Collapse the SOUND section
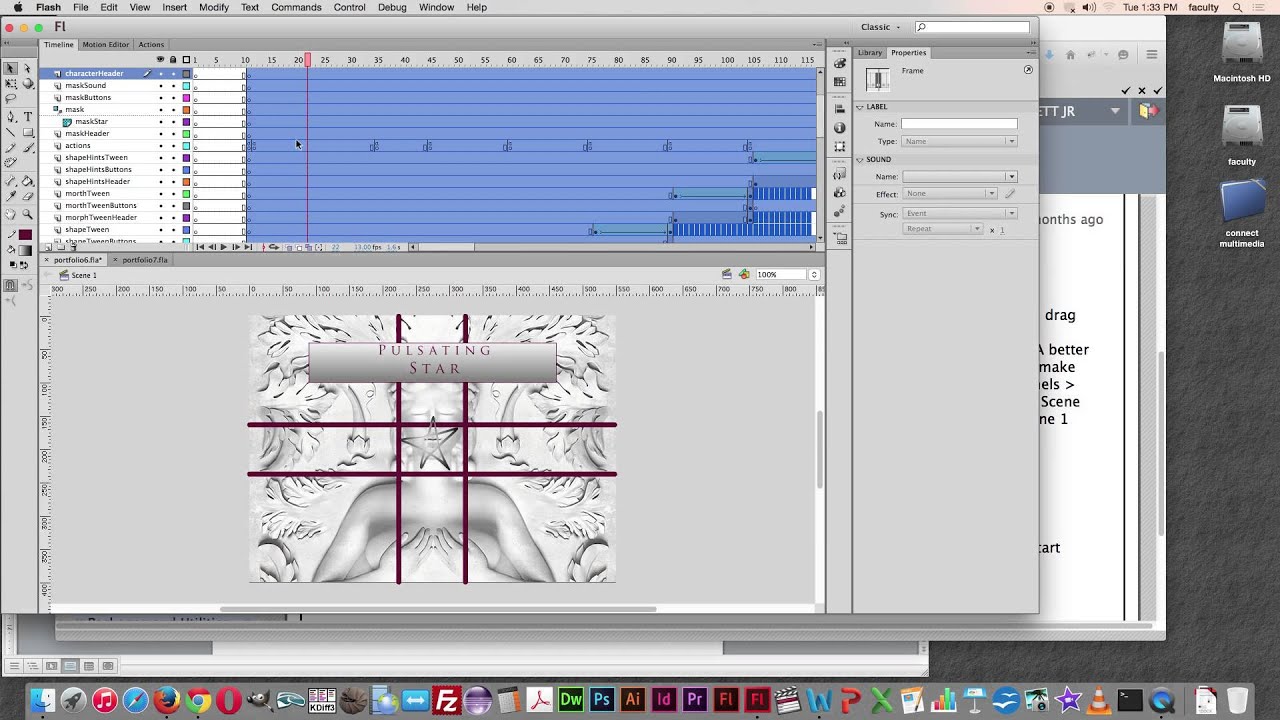 click(860, 160)
